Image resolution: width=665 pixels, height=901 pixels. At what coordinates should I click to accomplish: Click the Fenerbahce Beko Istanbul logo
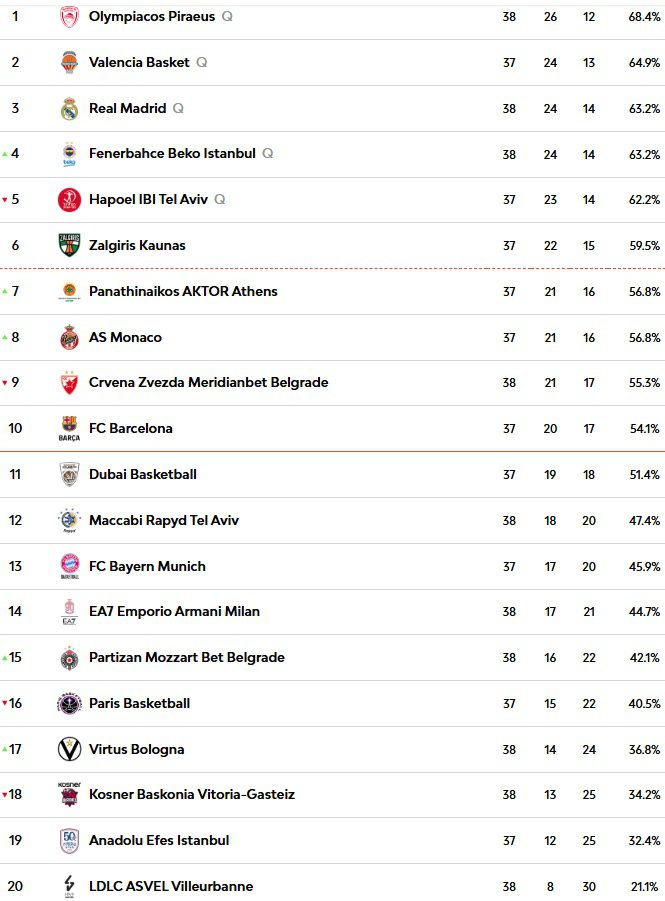(69, 154)
